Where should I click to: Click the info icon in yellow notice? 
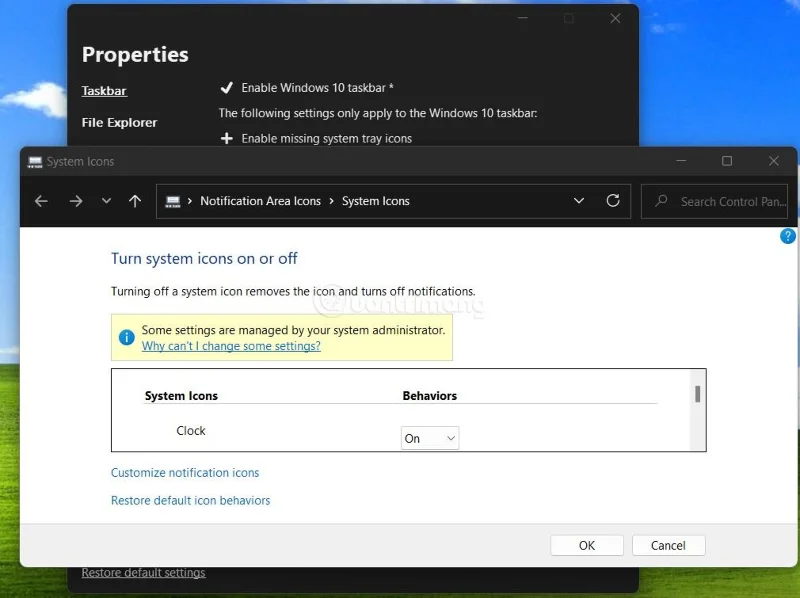[x=127, y=337]
